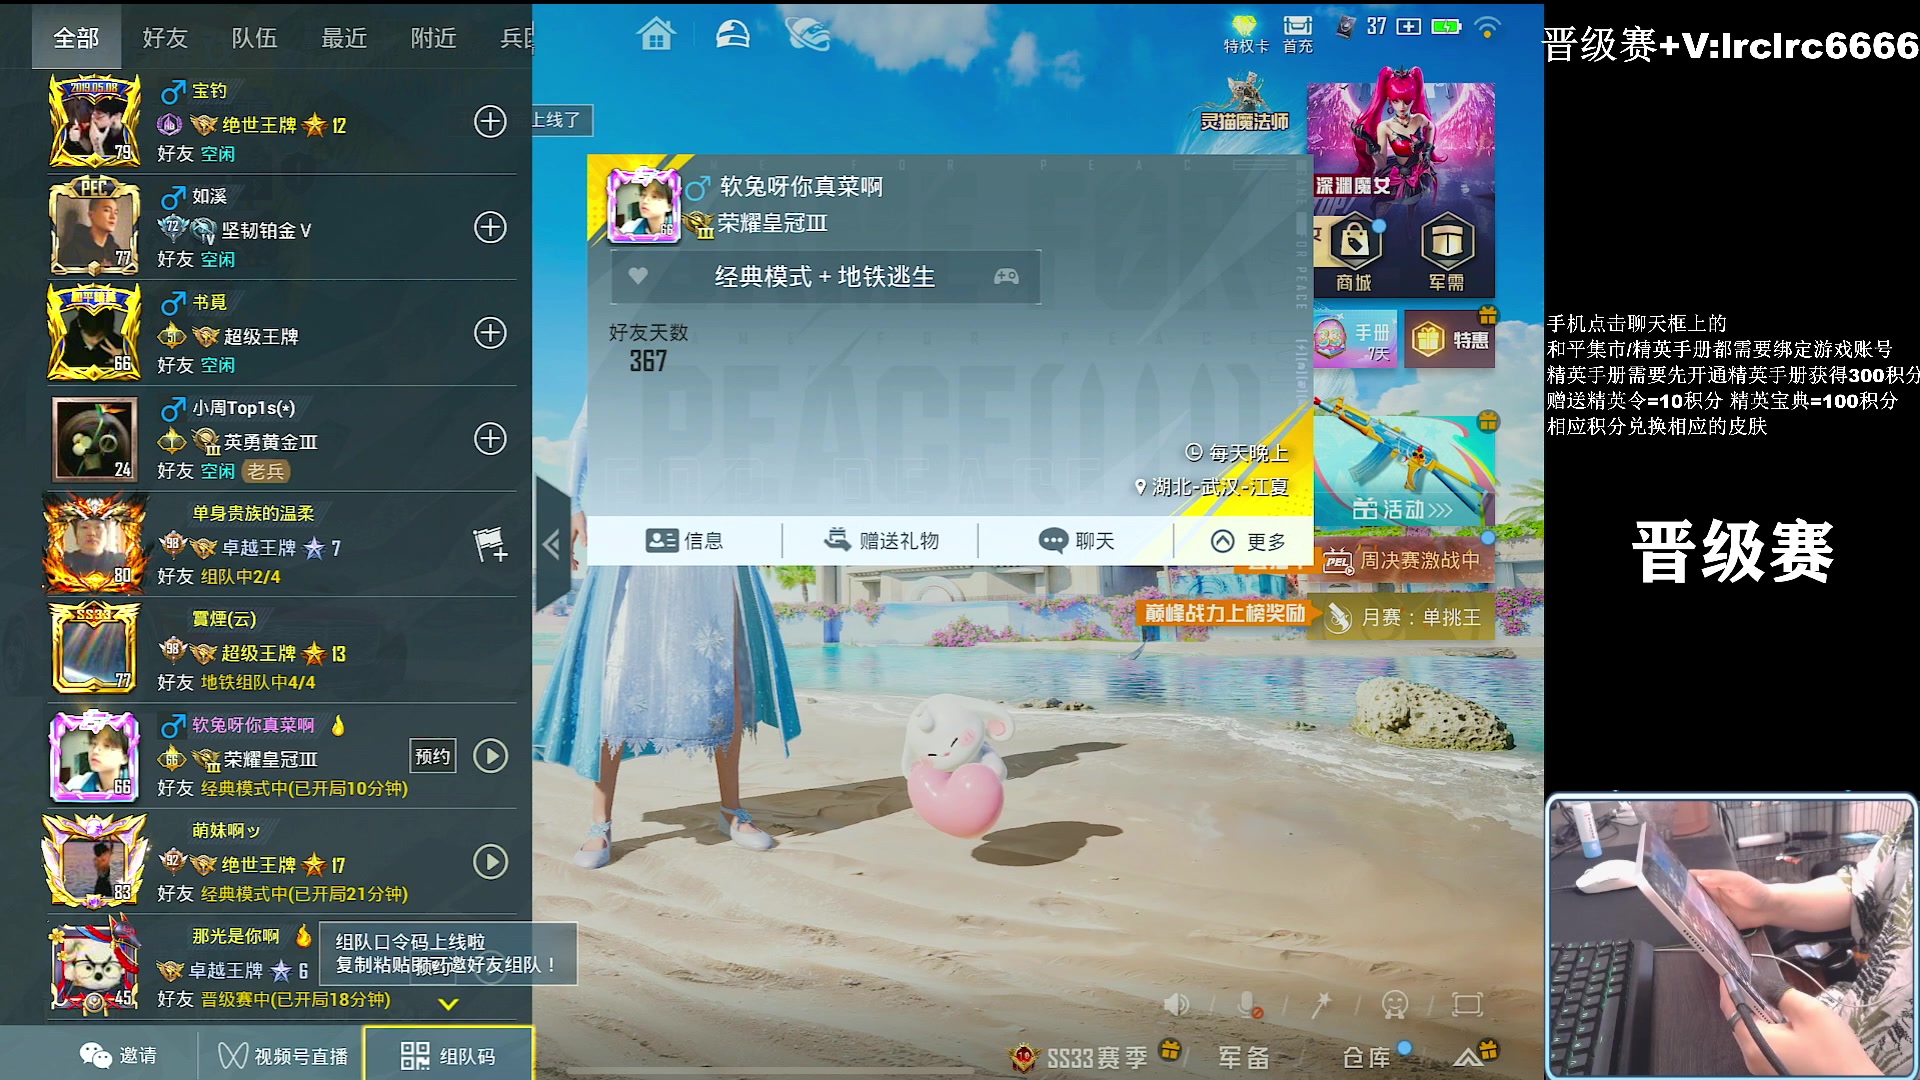Viewport: 1920px width, 1080px height.
Task: Open 视频号直播 live stream button
Action: click(x=284, y=1056)
